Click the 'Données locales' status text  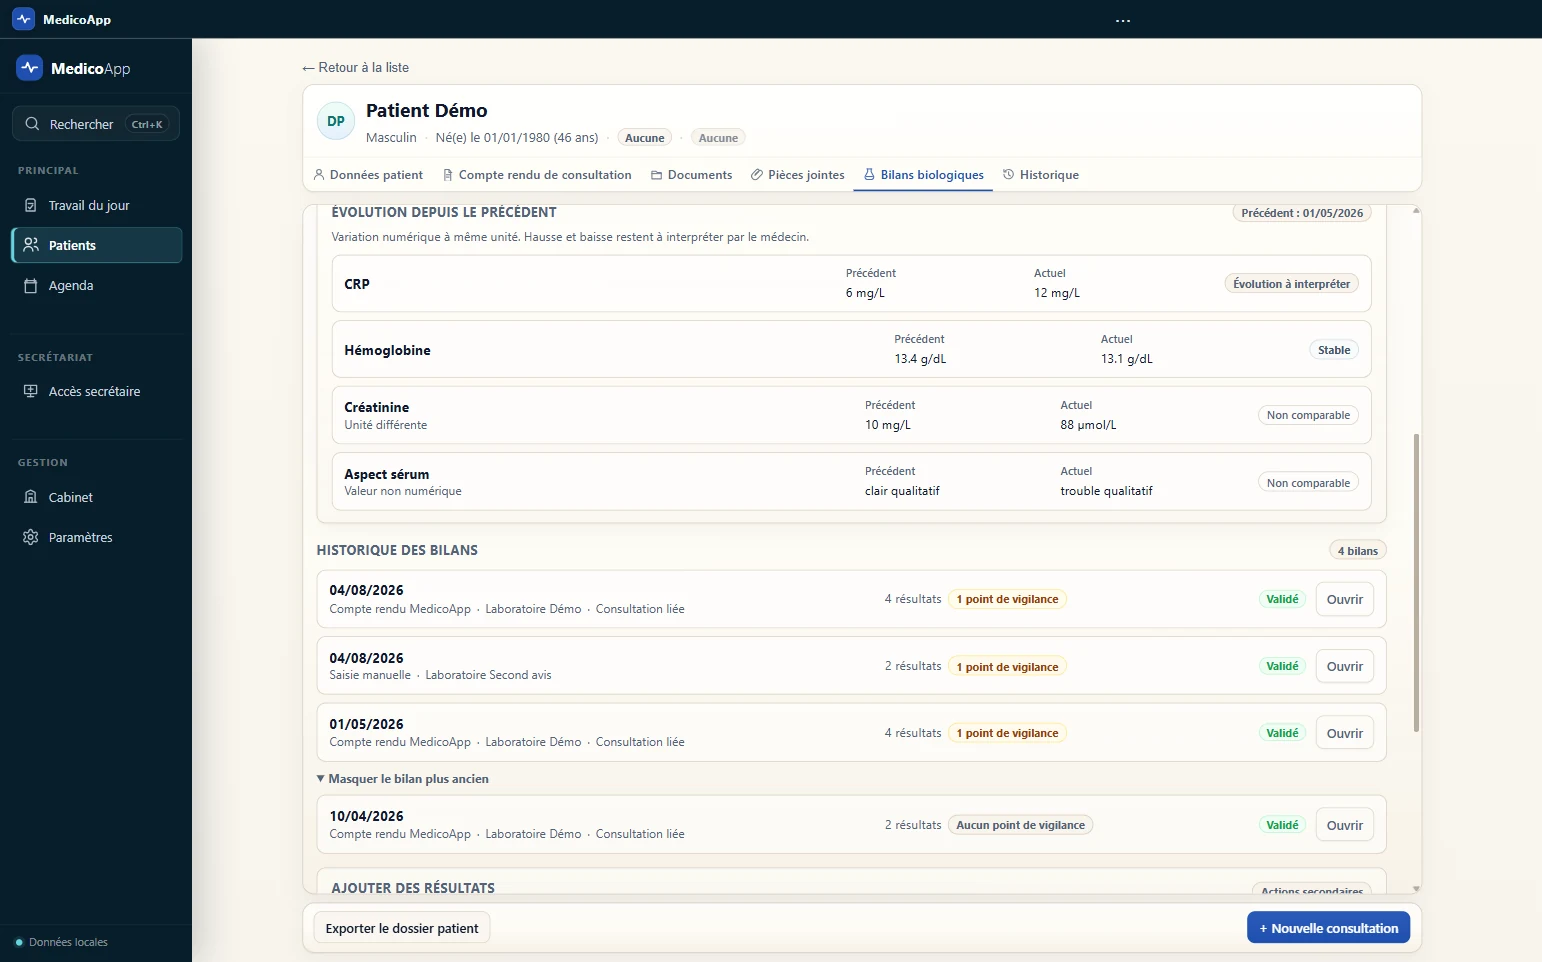(68, 942)
